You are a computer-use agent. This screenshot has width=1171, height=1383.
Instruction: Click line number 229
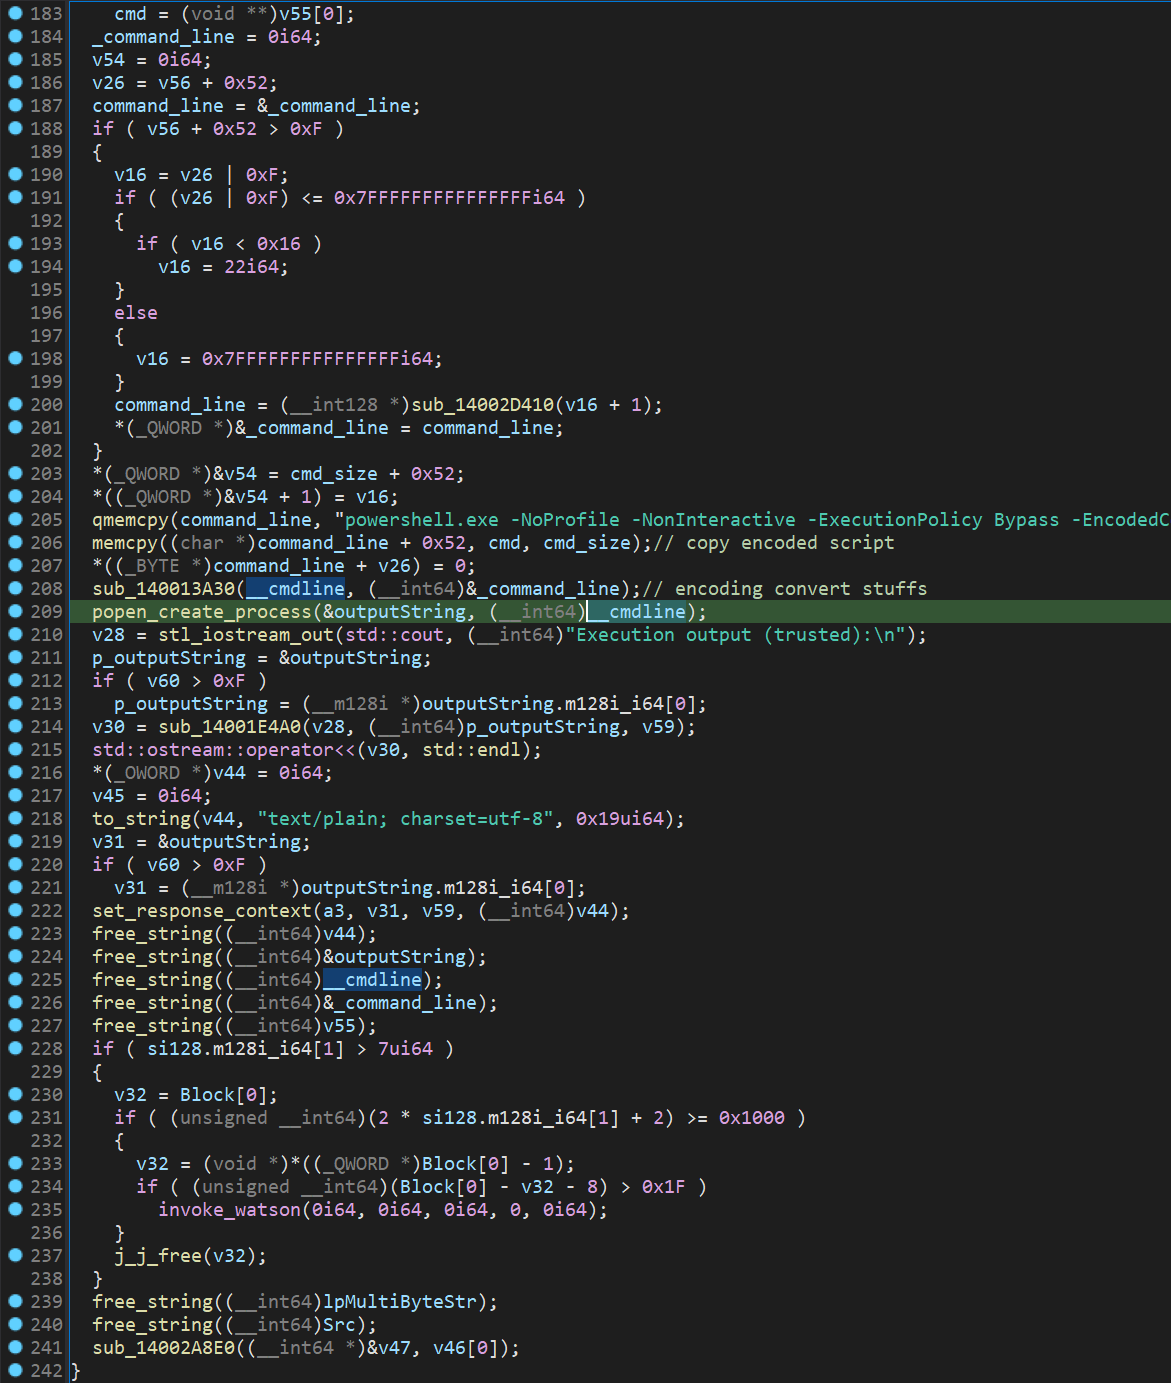(46, 1072)
